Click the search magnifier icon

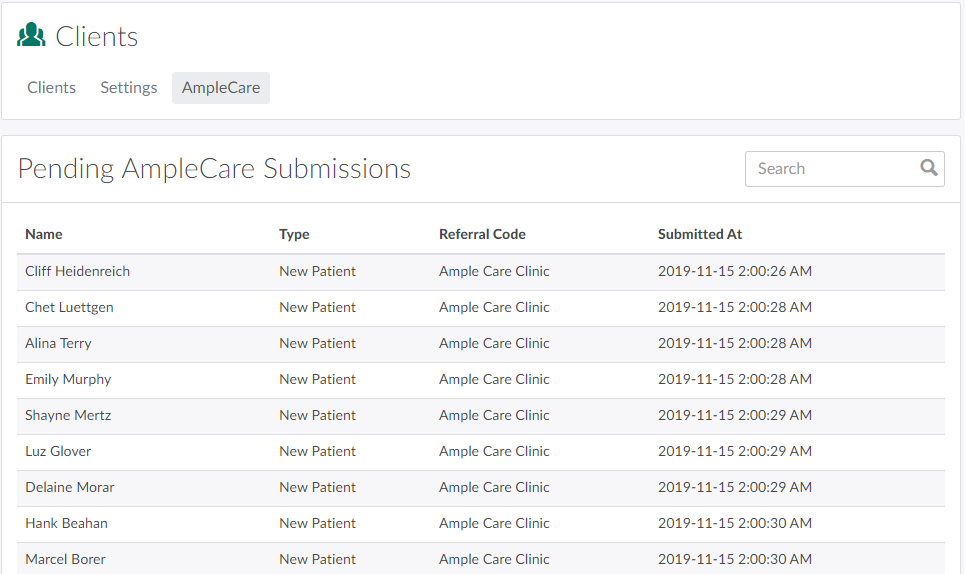(x=929, y=168)
